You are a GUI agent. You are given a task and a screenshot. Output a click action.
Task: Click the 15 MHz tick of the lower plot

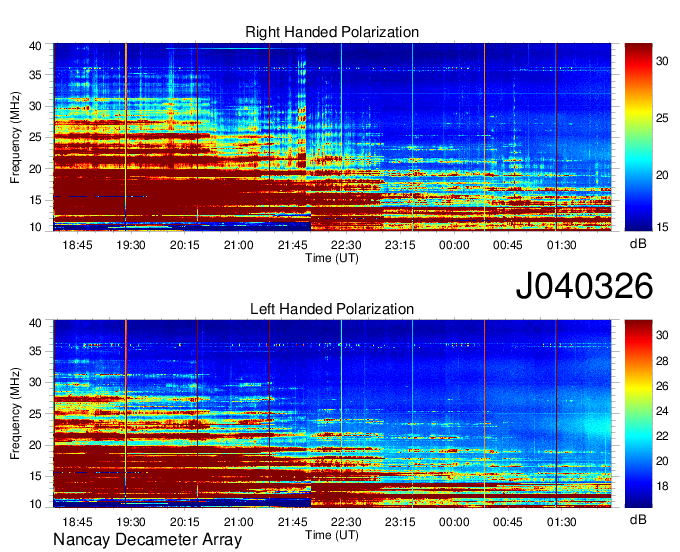pyautogui.click(x=35, y=476)
